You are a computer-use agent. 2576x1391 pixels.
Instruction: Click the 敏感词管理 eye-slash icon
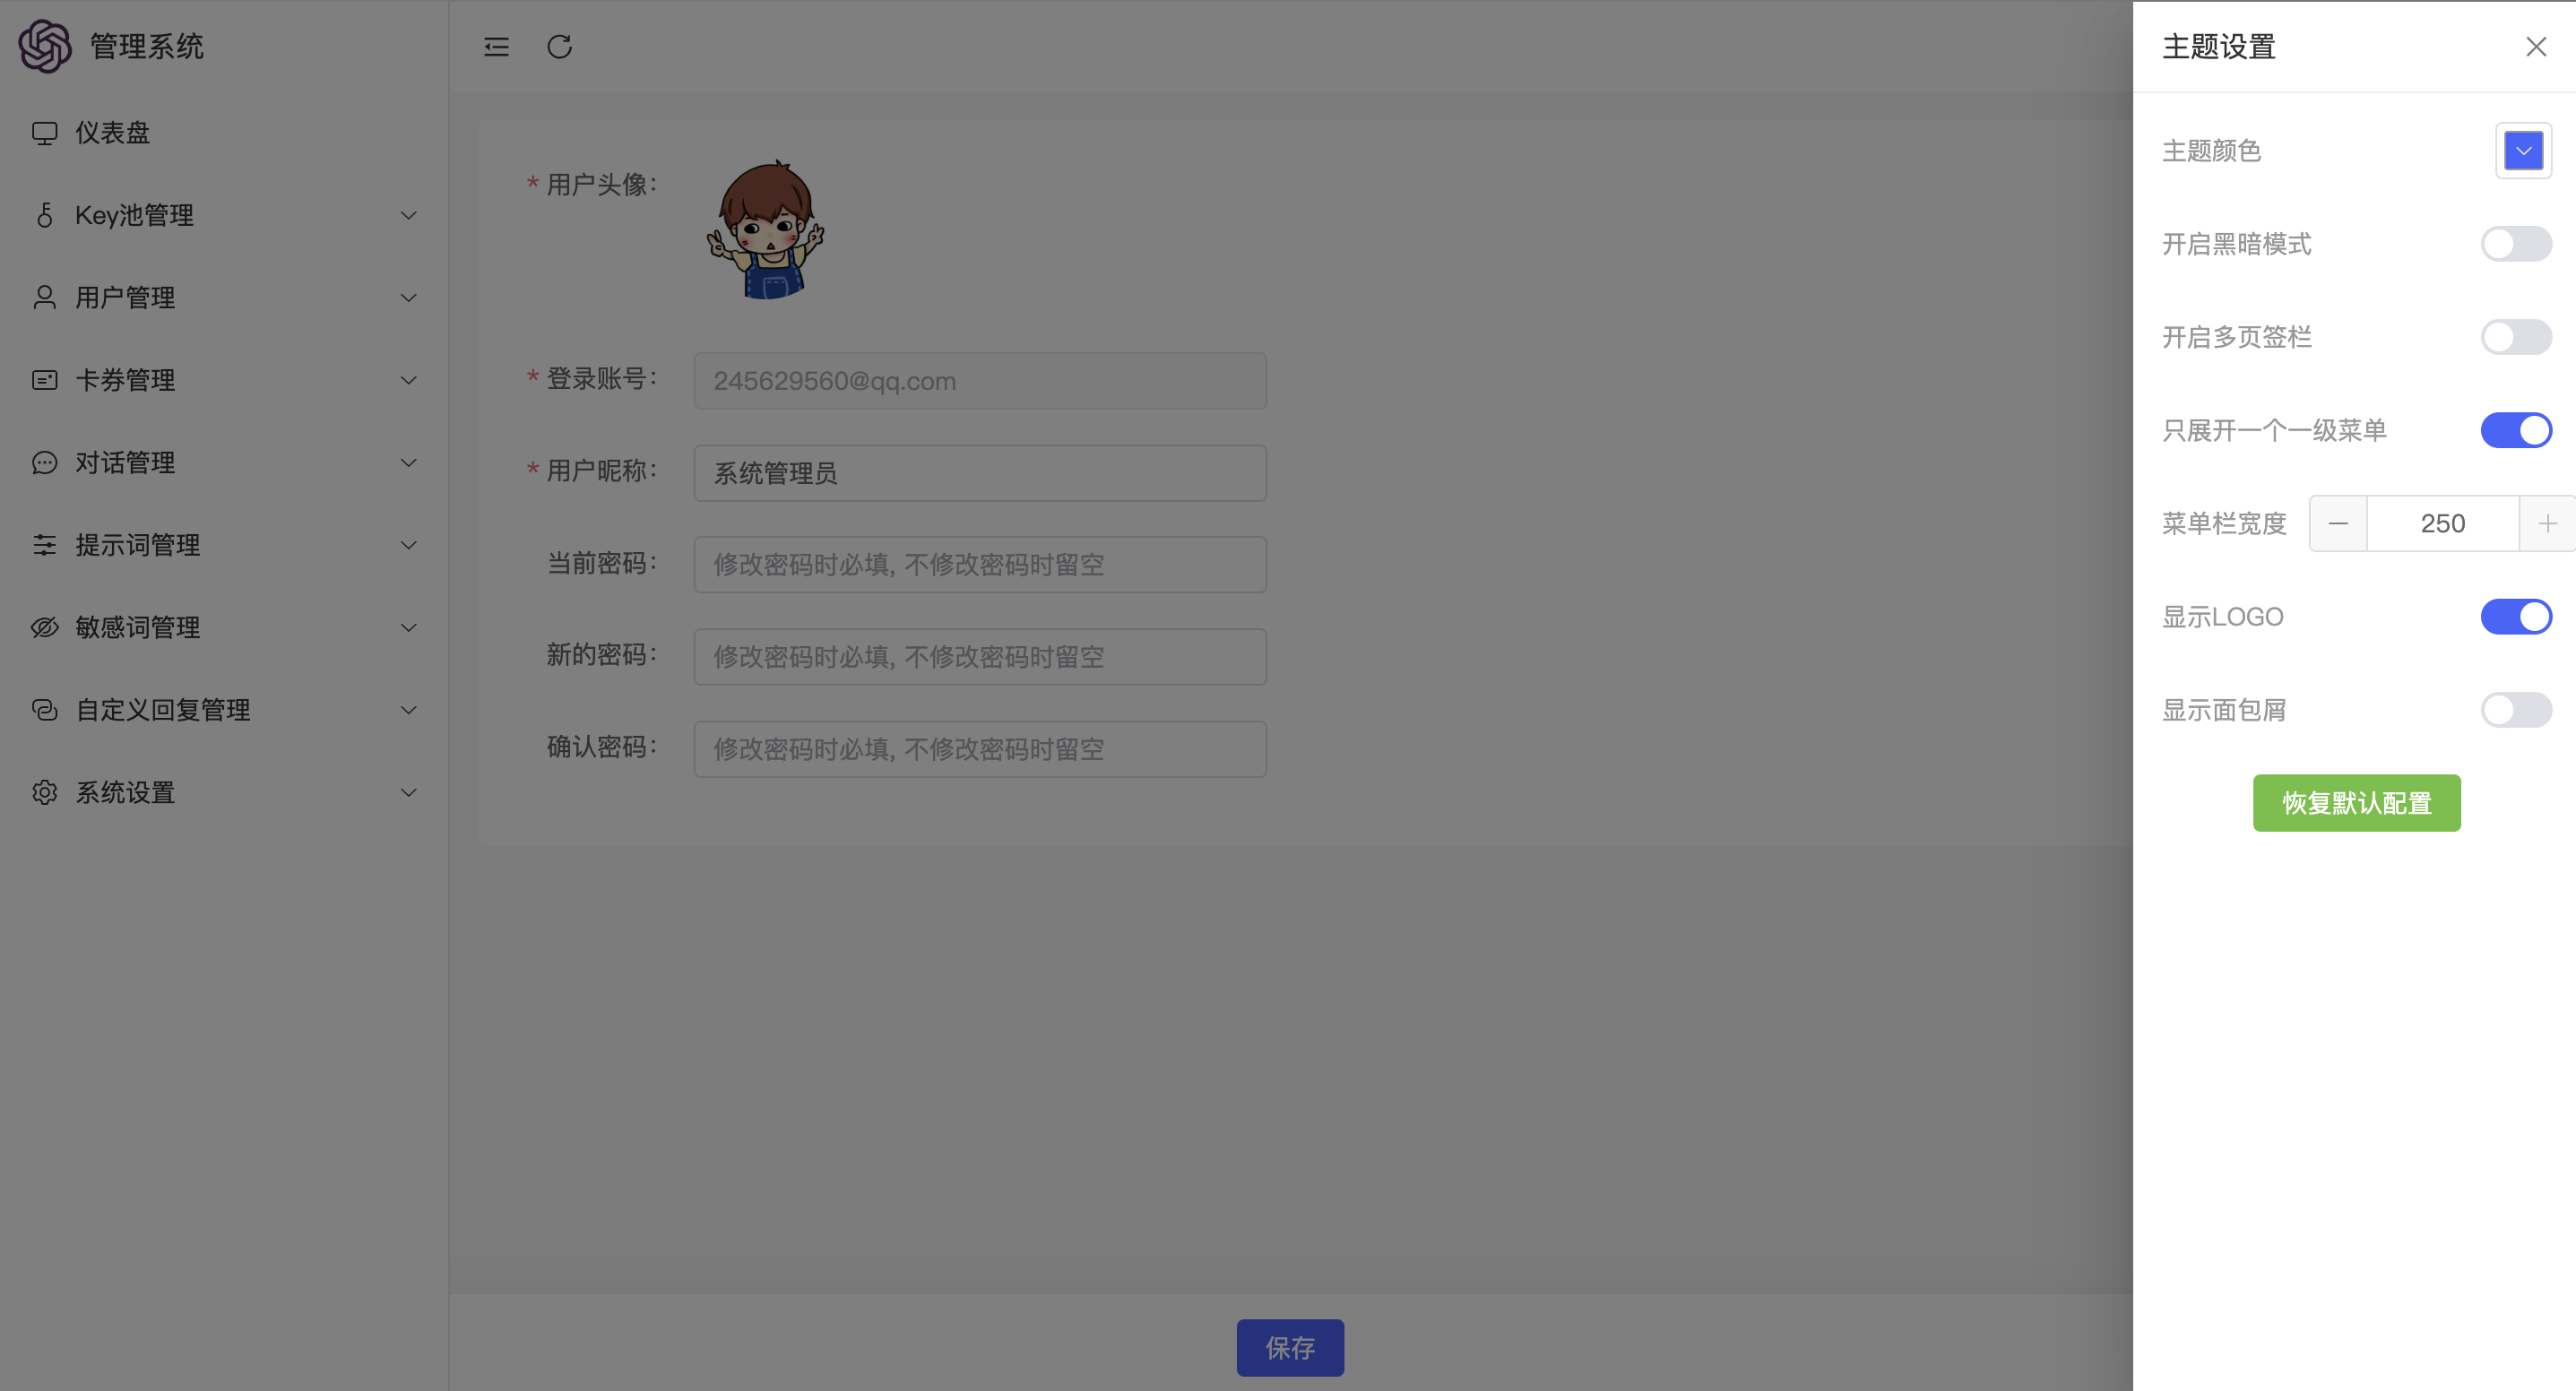click(44, 627)
